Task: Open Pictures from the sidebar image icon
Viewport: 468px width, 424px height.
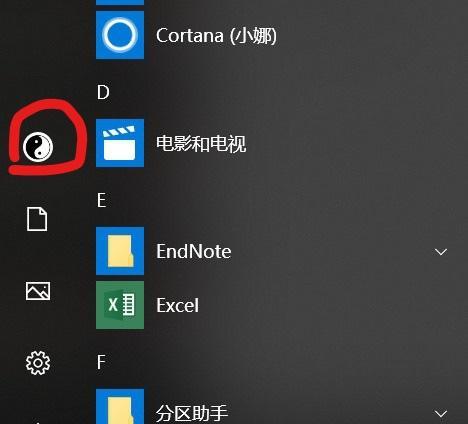Action: coord(38,291)
